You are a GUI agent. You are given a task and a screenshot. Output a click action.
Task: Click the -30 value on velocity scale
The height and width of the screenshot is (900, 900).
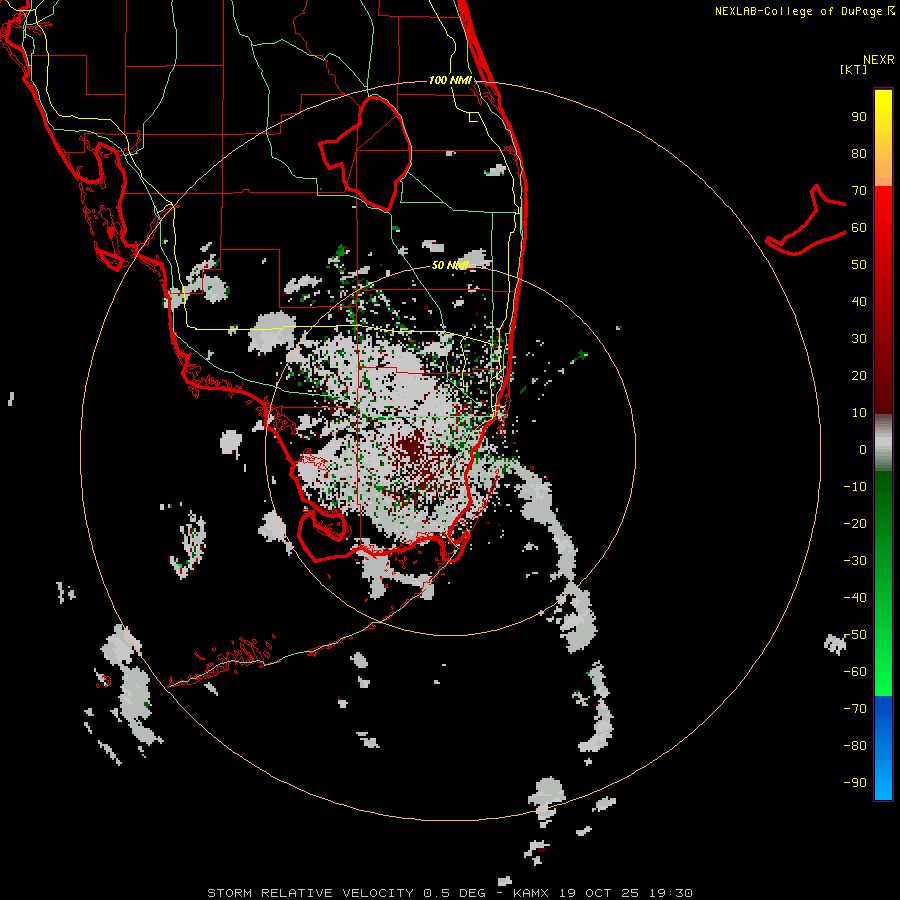(x=855, y=561)
